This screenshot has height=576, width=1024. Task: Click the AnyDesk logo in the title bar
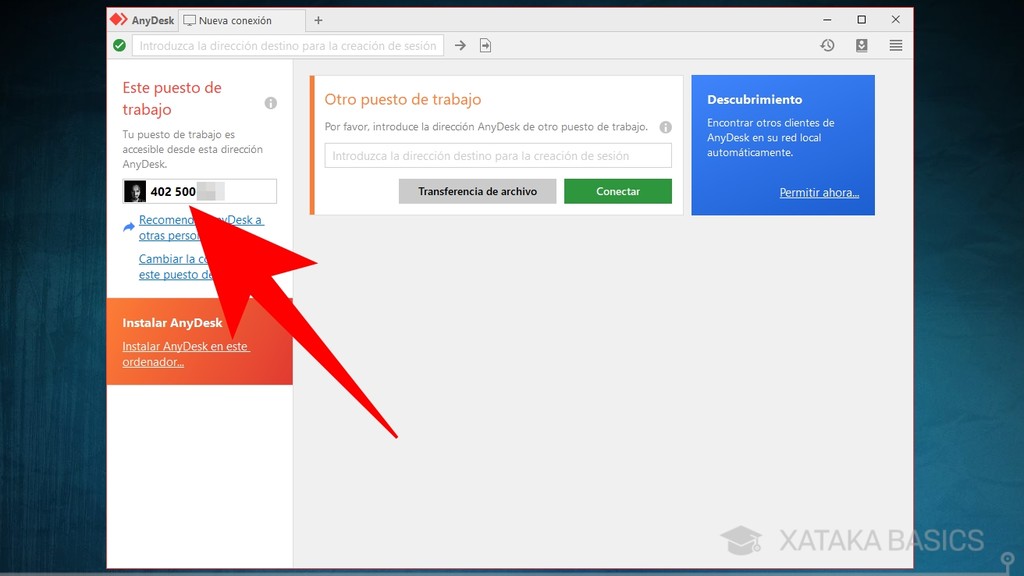point(119,20)
